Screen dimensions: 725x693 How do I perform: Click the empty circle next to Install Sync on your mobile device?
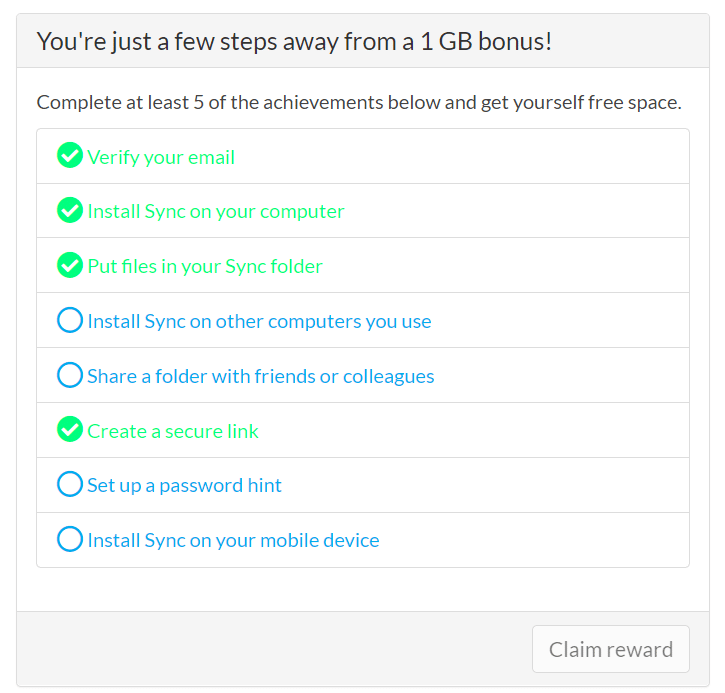click(x=70, y=539)
